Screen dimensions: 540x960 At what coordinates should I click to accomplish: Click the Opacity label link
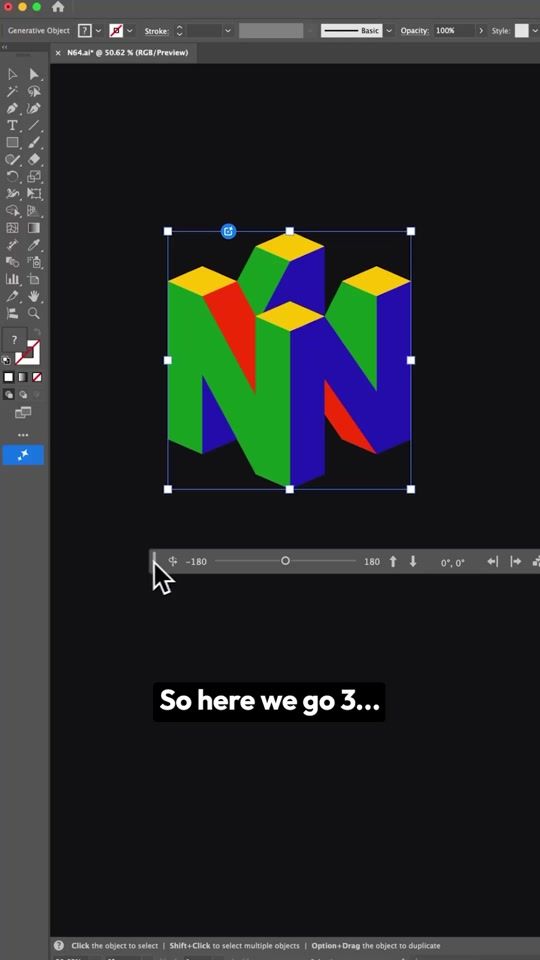[x=414, y=31]
